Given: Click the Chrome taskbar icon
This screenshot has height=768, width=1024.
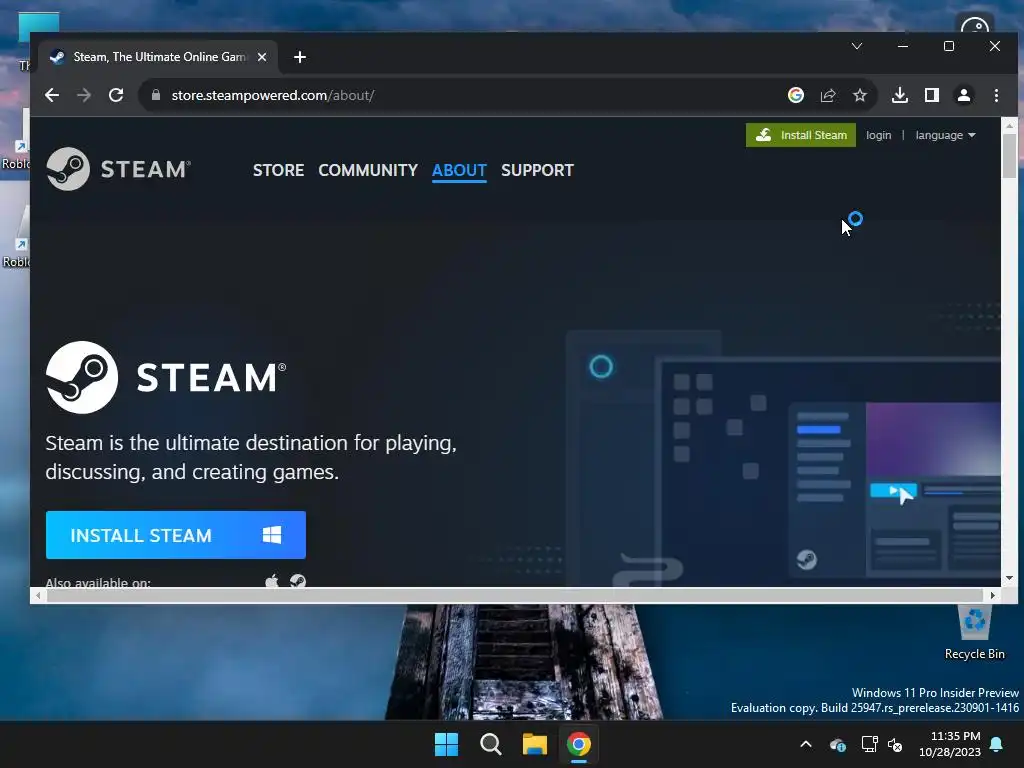Looking at the screenshot, I should click(x=579, y=744).
